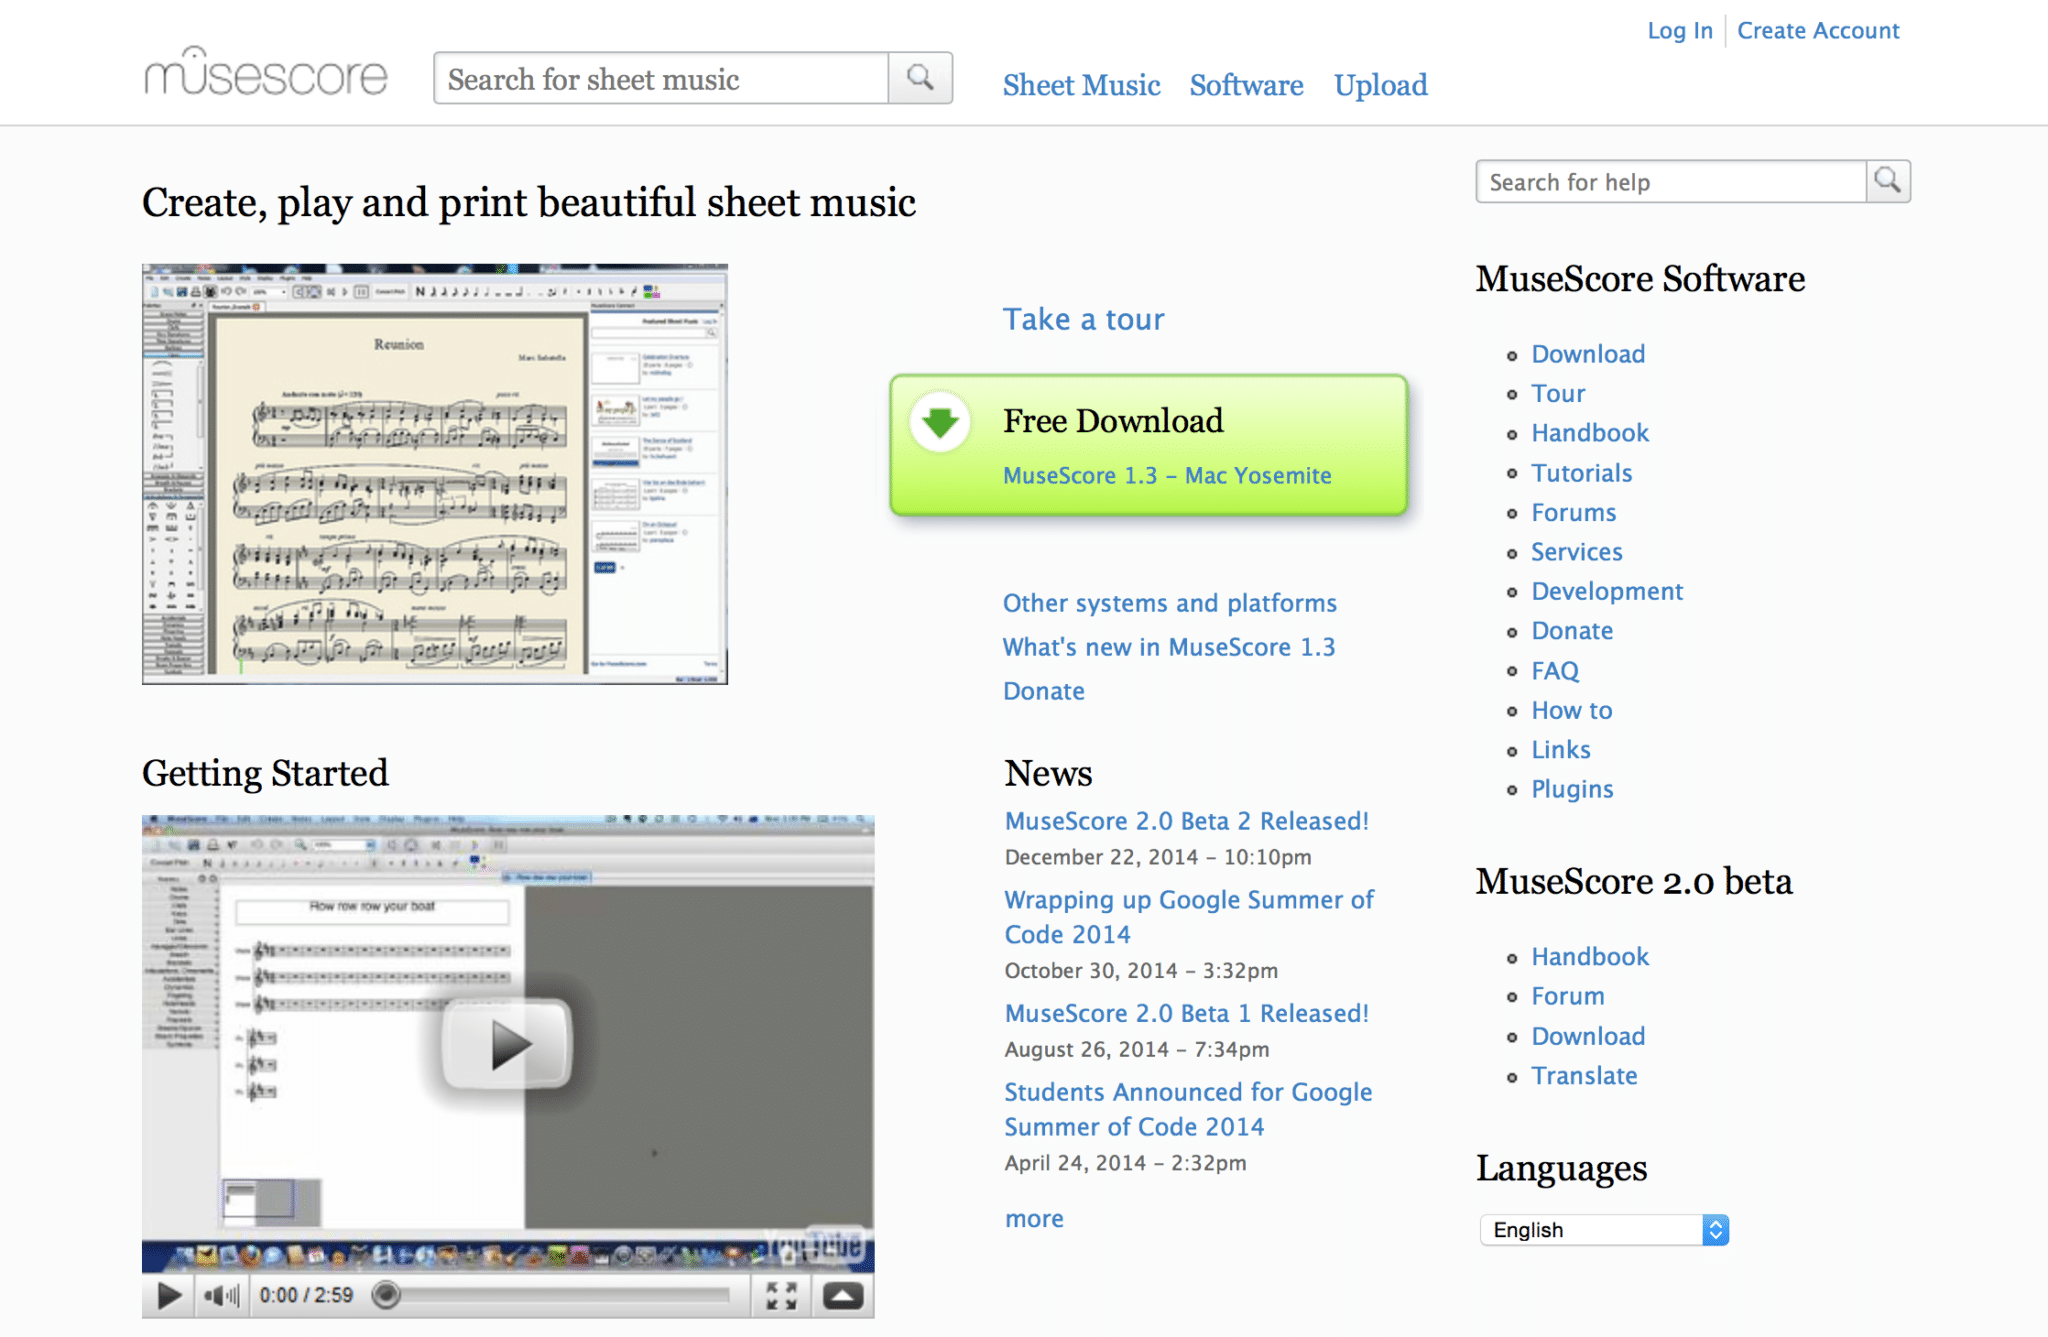Image resolution: width=2048 pixels, height=1337 pixels.
Task: Open the Software menu item
Action: 1246,85
